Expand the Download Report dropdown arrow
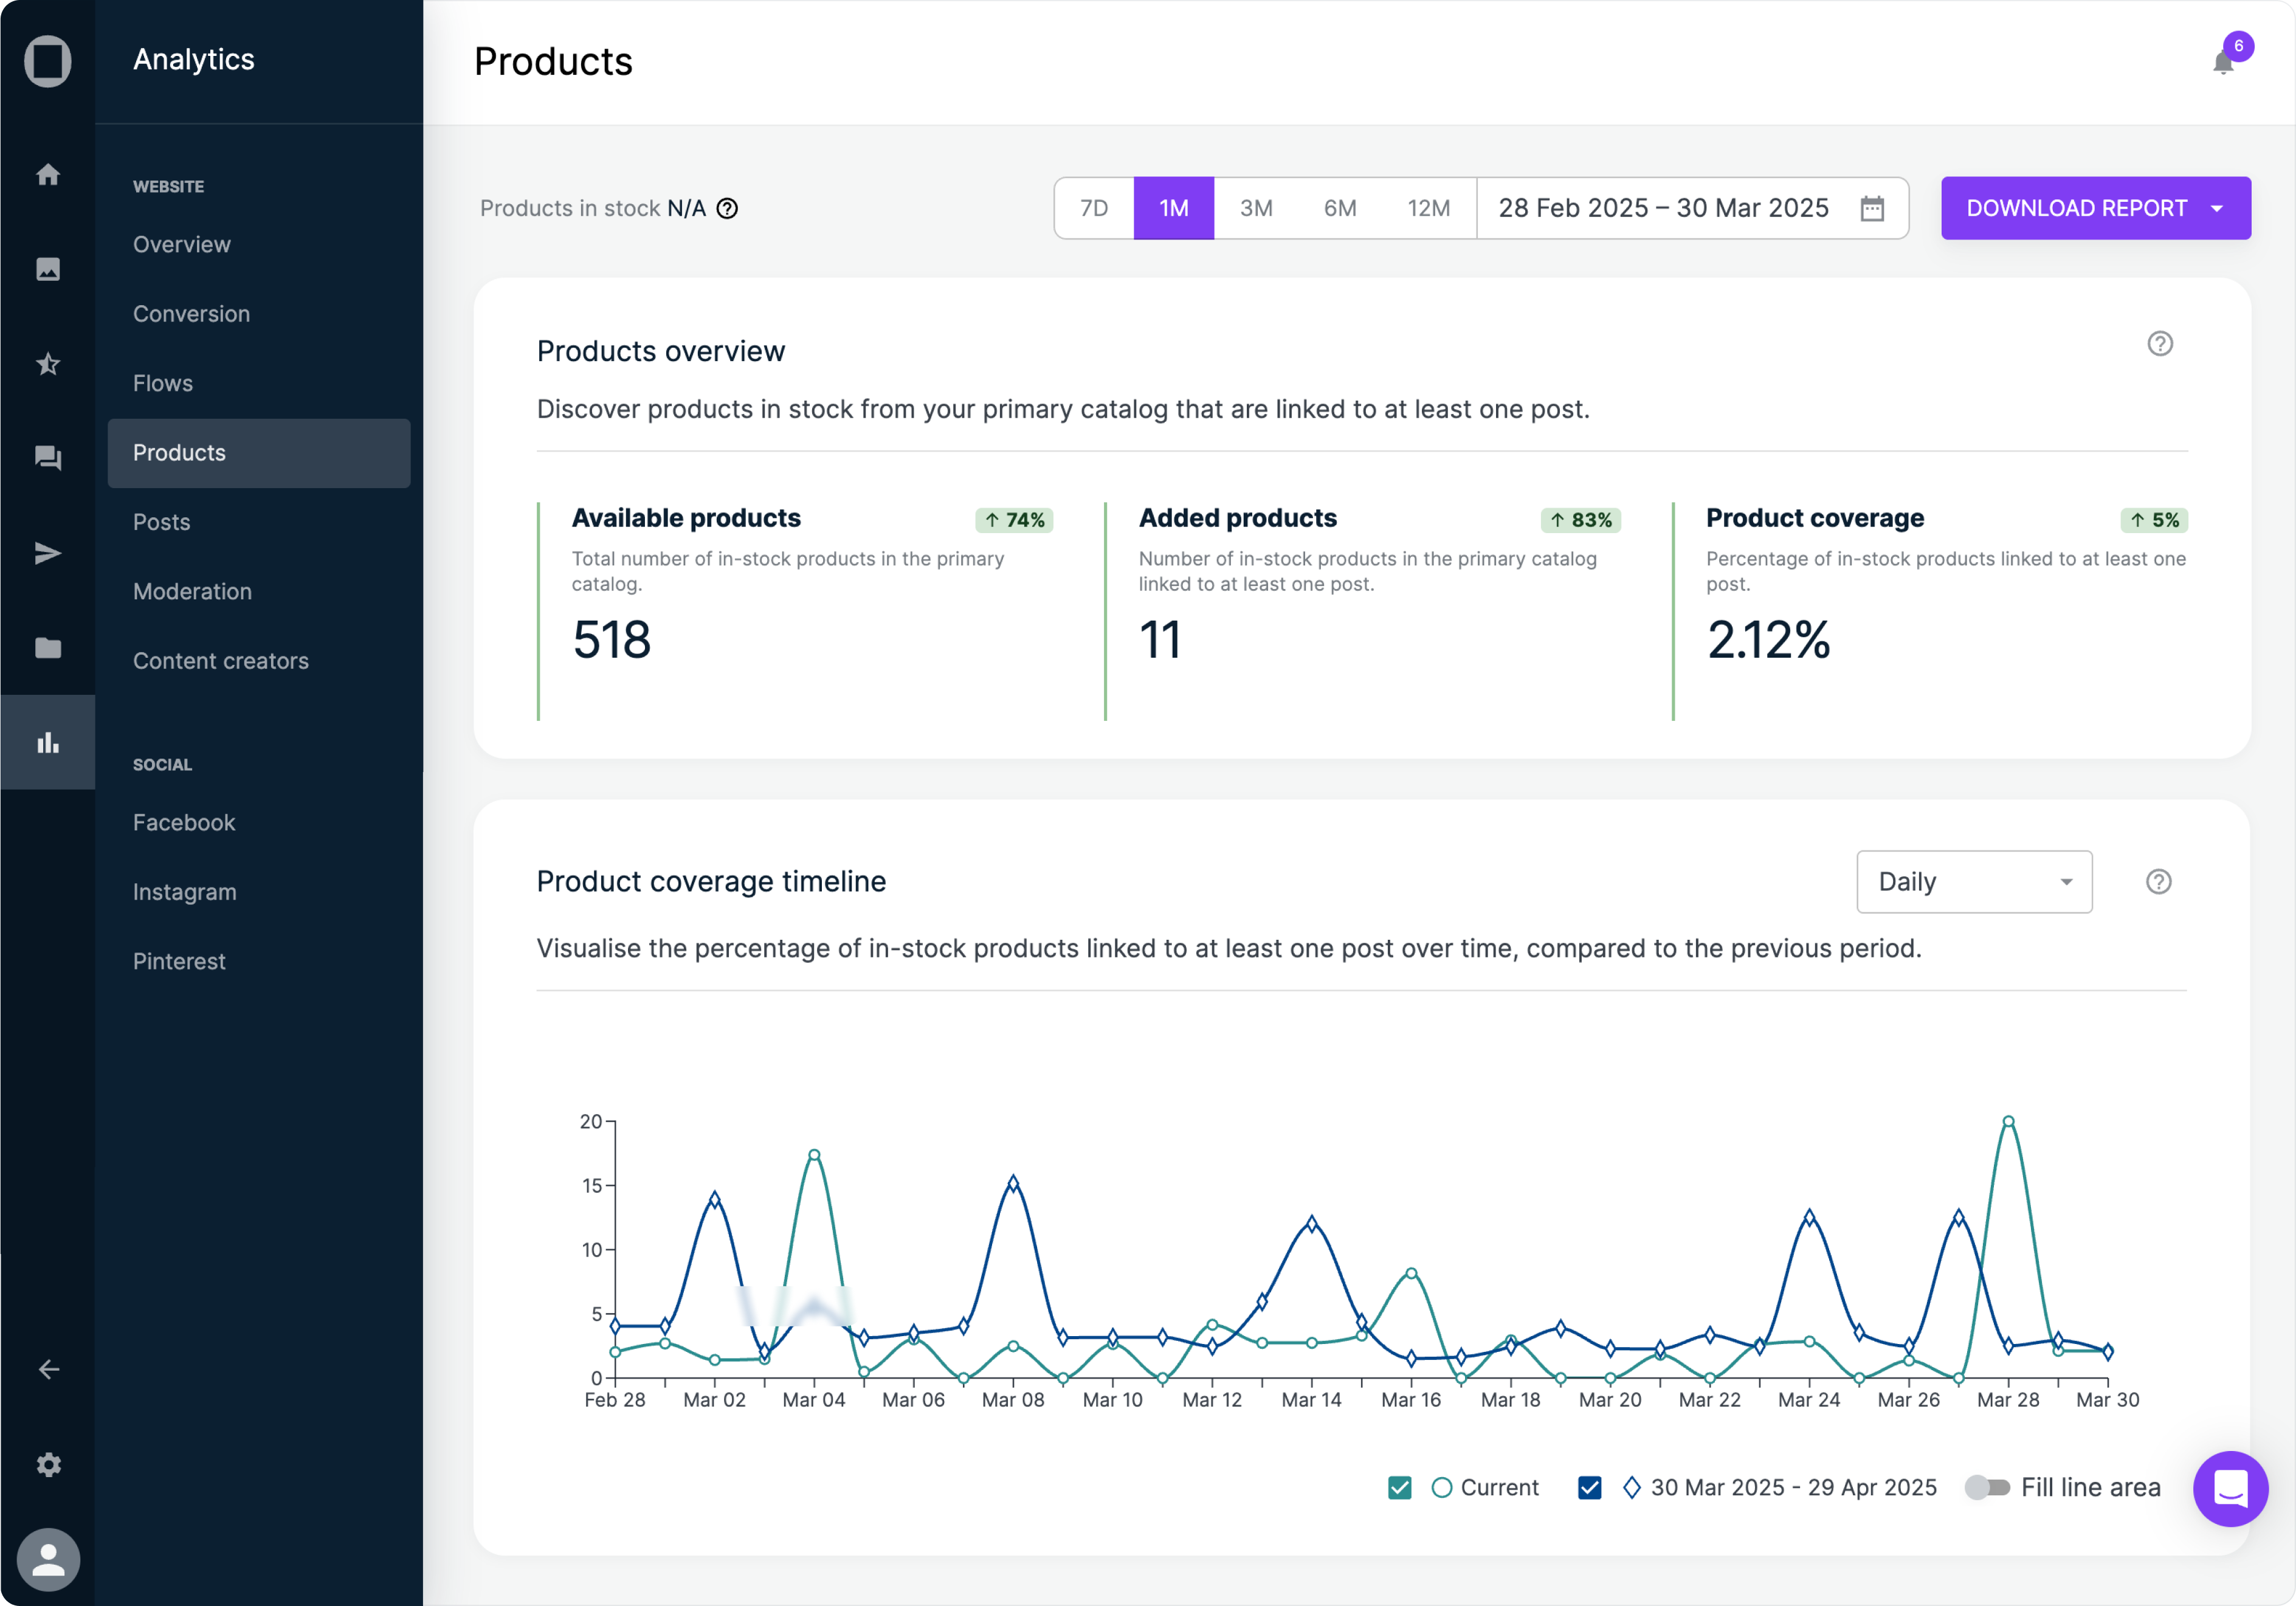The height and width of the screenshot is (1606, 2296). [x=2216, y=208]
